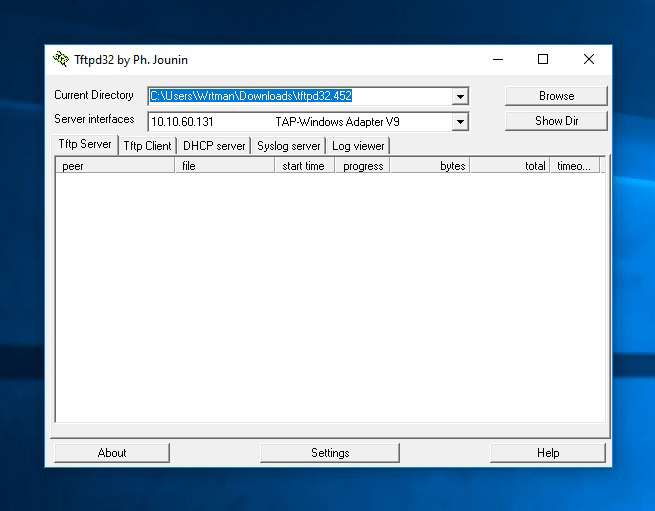Click the Tftpd32 app icon in title bar
Viewport: 655px width, 511px height.
pyautogui.click(x=61, y=59)
